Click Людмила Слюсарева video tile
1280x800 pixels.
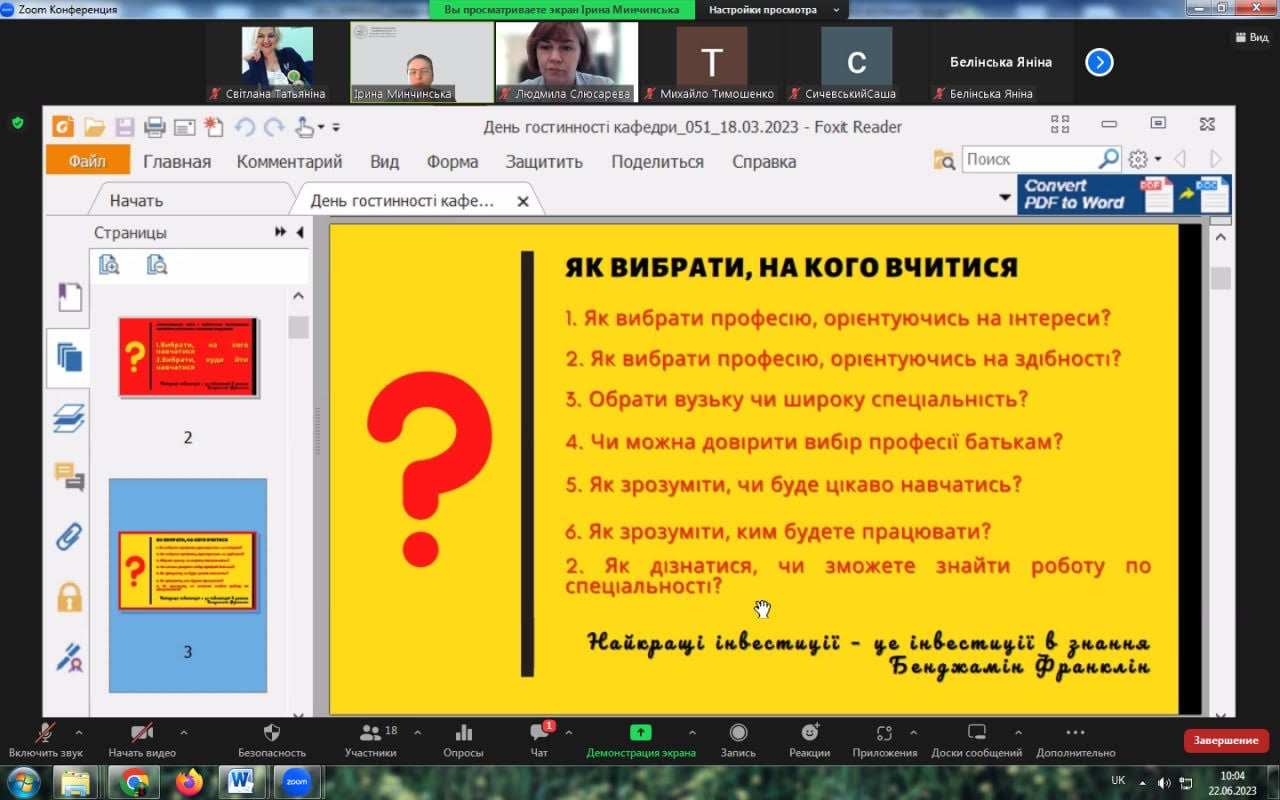567,62
